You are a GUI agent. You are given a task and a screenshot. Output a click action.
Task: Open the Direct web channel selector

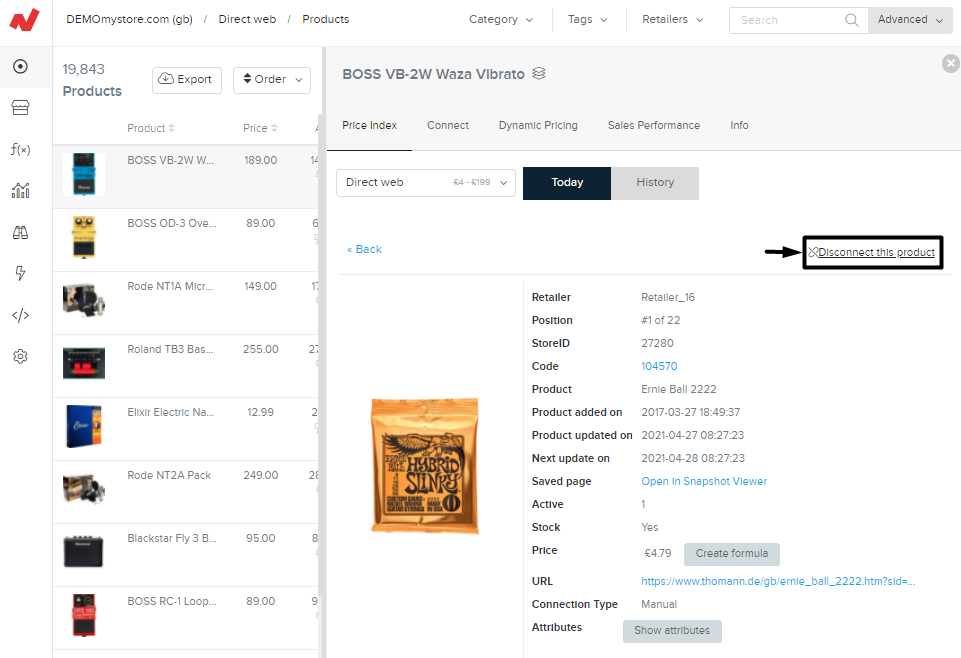426,183
